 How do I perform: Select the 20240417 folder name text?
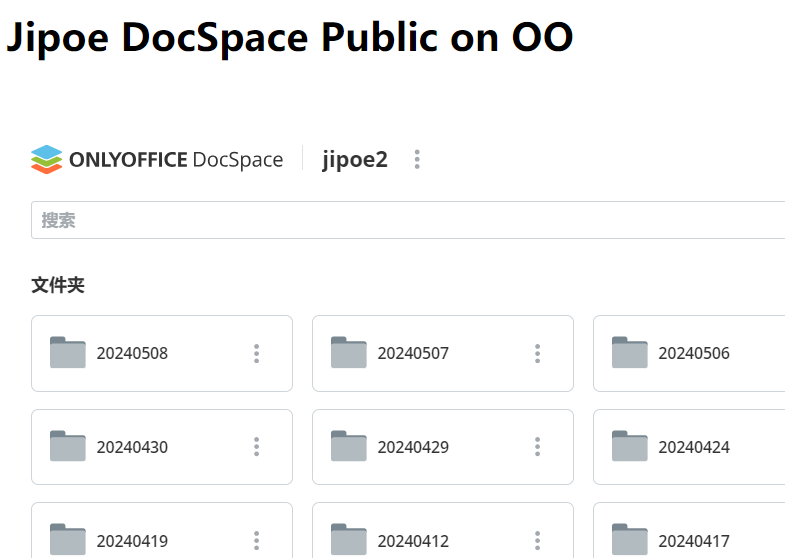tap(694, 541)
